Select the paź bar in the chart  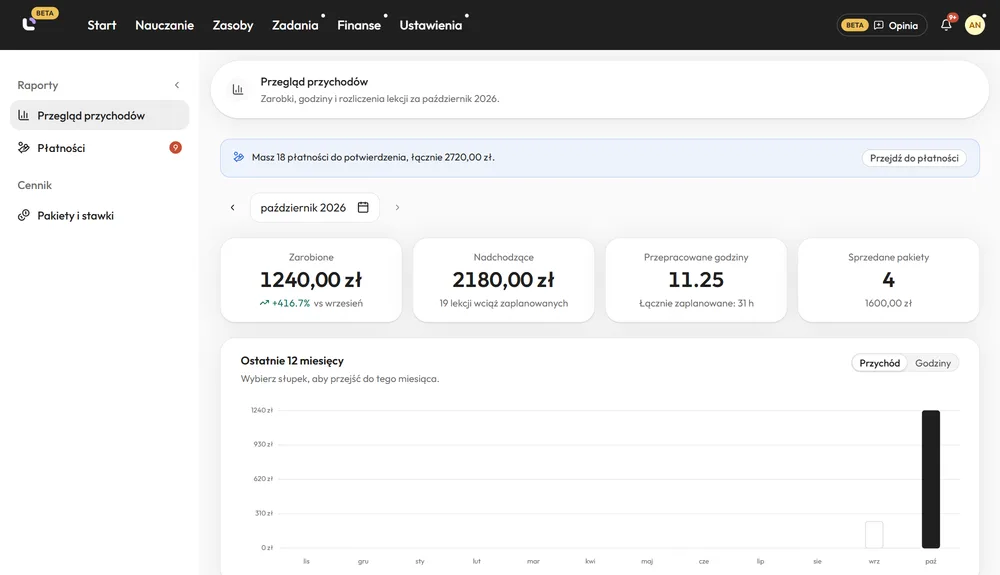click(930, 479)
